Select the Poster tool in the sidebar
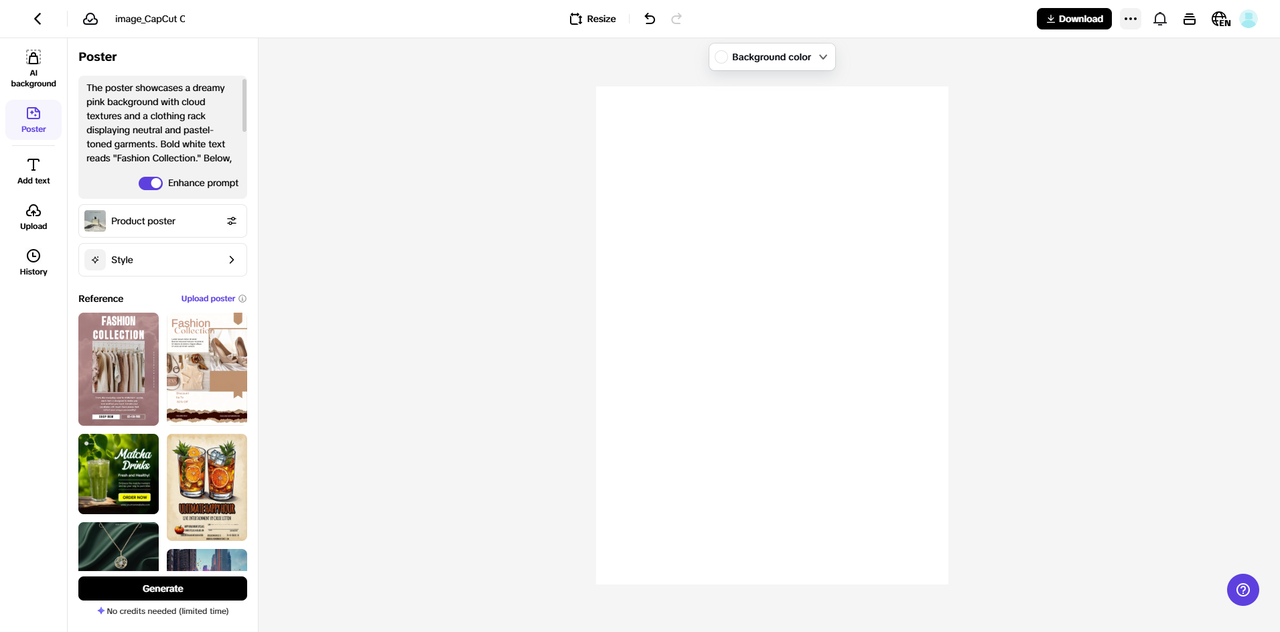The width and height of the screenshot is (1280, 632). [33, 119]
